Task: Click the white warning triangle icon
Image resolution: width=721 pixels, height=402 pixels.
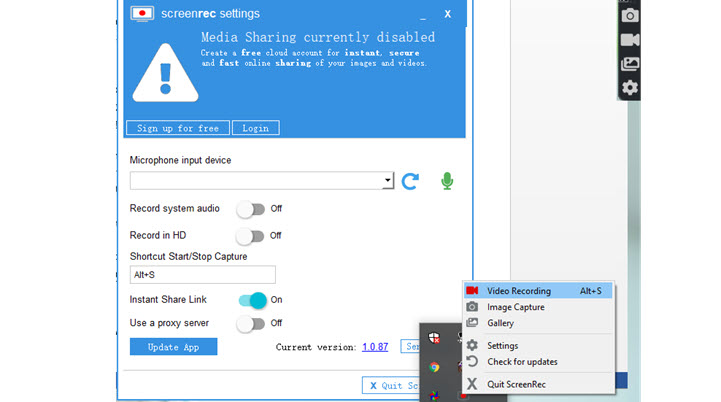Action: point(165,73)
